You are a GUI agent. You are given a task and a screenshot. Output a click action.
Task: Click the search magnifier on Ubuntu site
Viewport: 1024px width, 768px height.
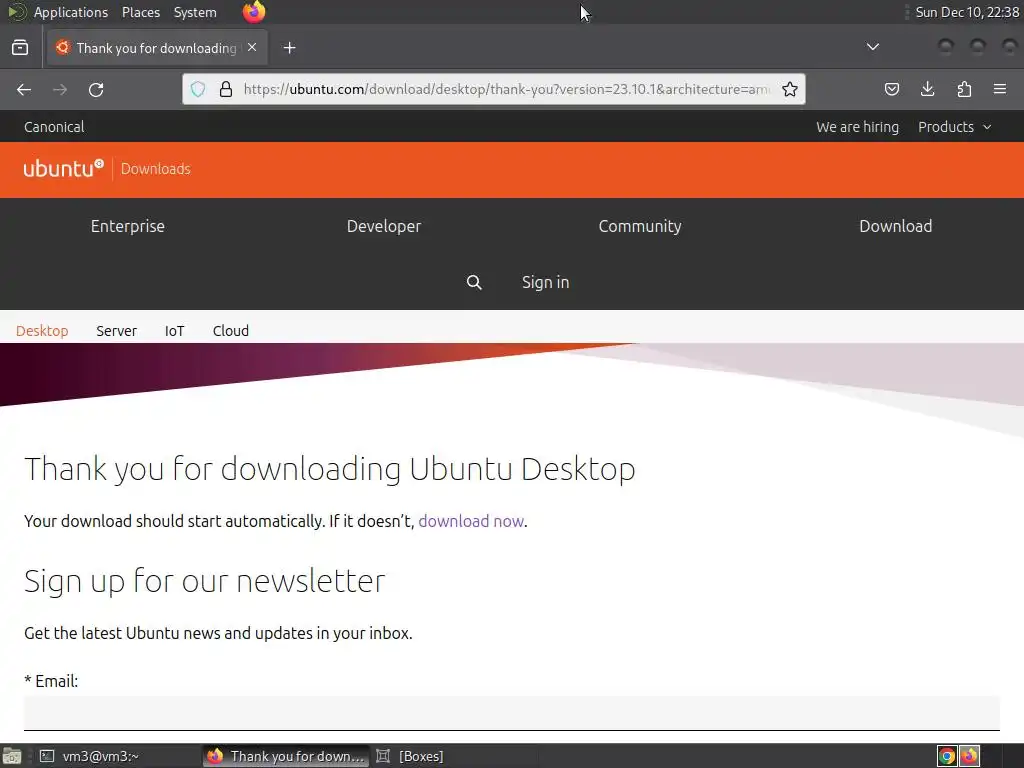(474, 282)
